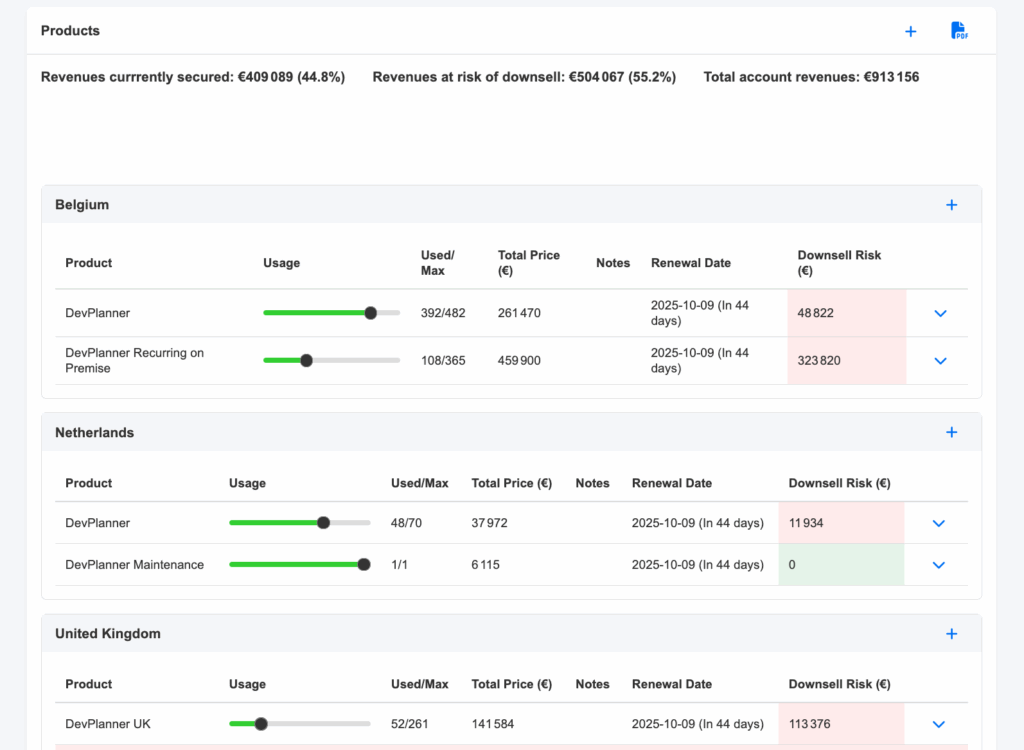This screenshot has height=750, width=1024.
Task: Click downsell risk value 11 934
Action: click(x=806, y=523)
